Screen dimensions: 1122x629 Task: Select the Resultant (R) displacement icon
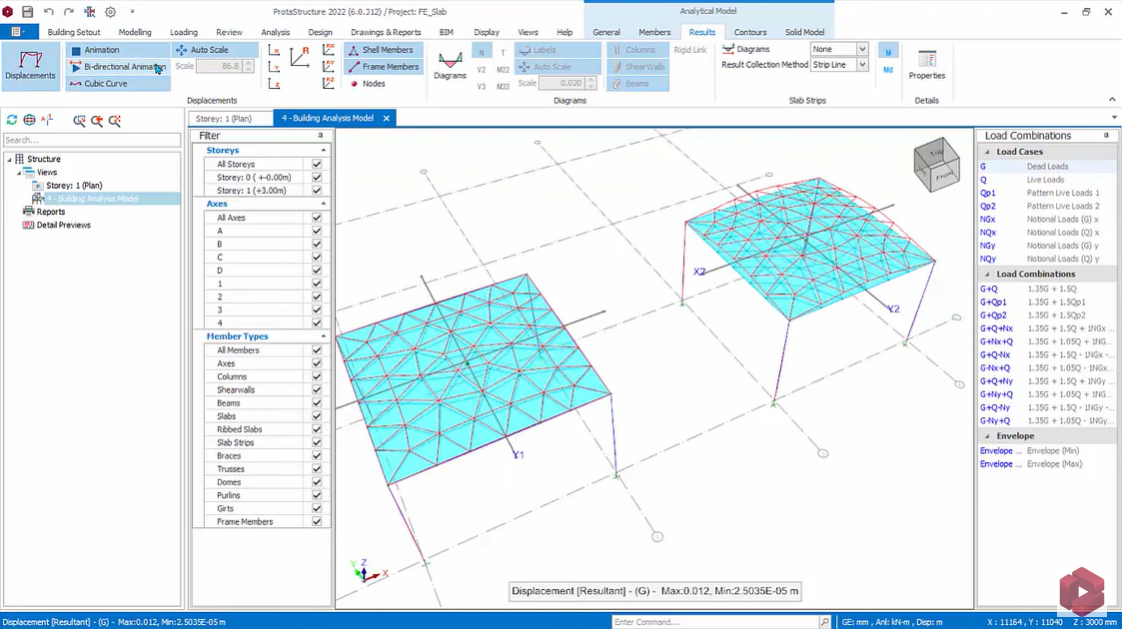pos(300,57)
